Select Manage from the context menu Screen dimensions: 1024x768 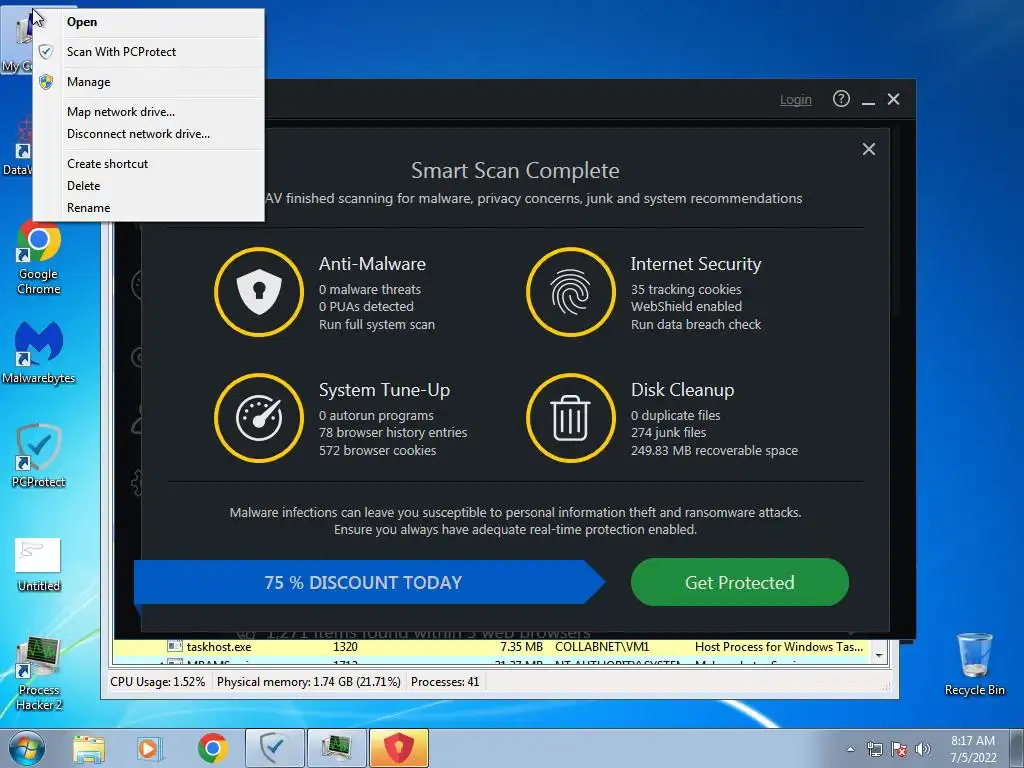[x=149, y=82]
